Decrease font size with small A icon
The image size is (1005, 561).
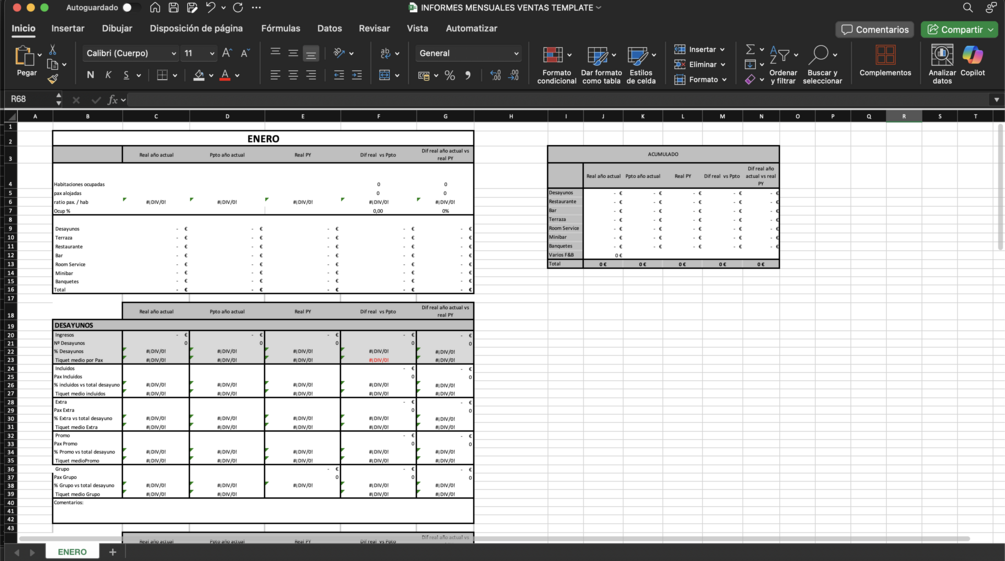[x=245, y=53]
